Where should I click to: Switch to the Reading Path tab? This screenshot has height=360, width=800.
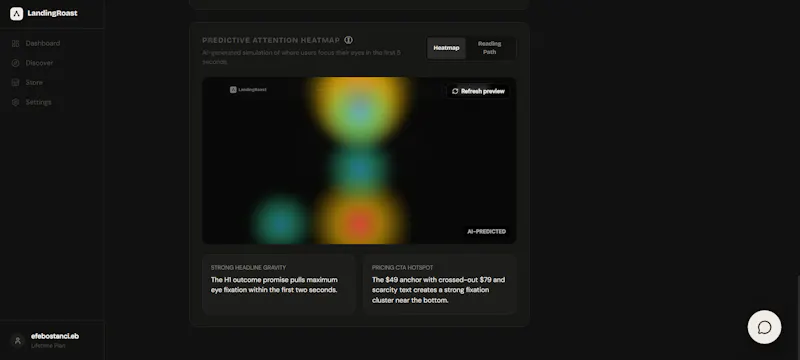(489, 48)
